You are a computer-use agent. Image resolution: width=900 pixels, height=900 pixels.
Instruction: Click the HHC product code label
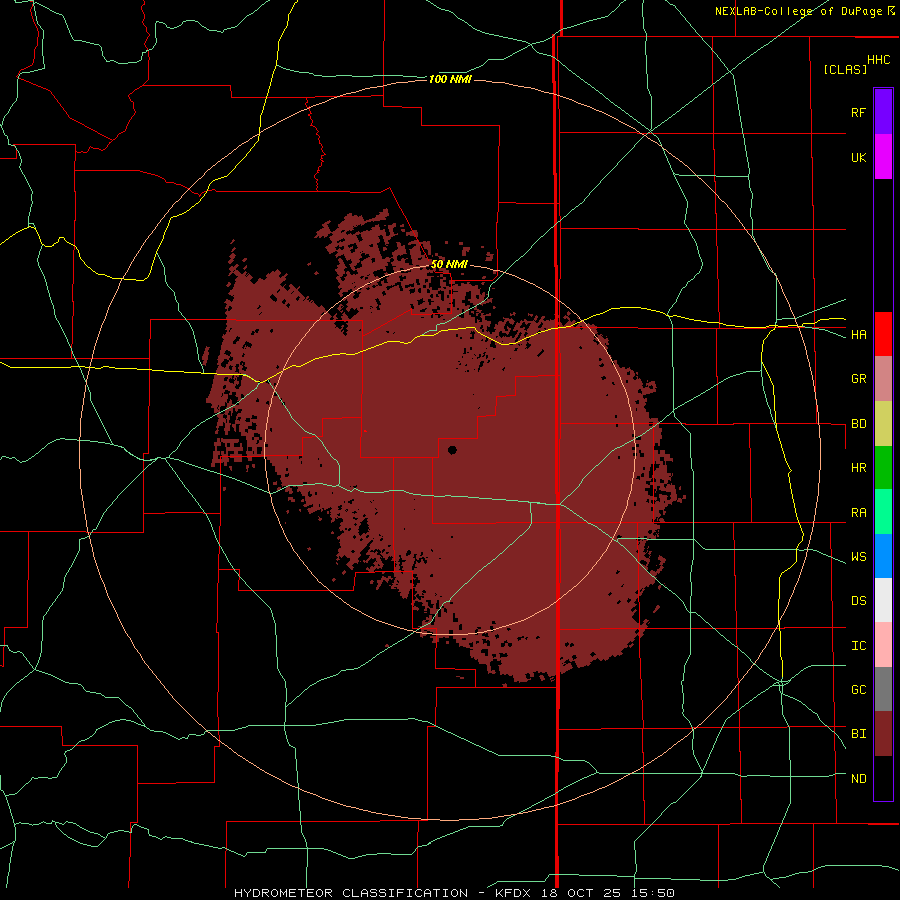click(878, 60)
